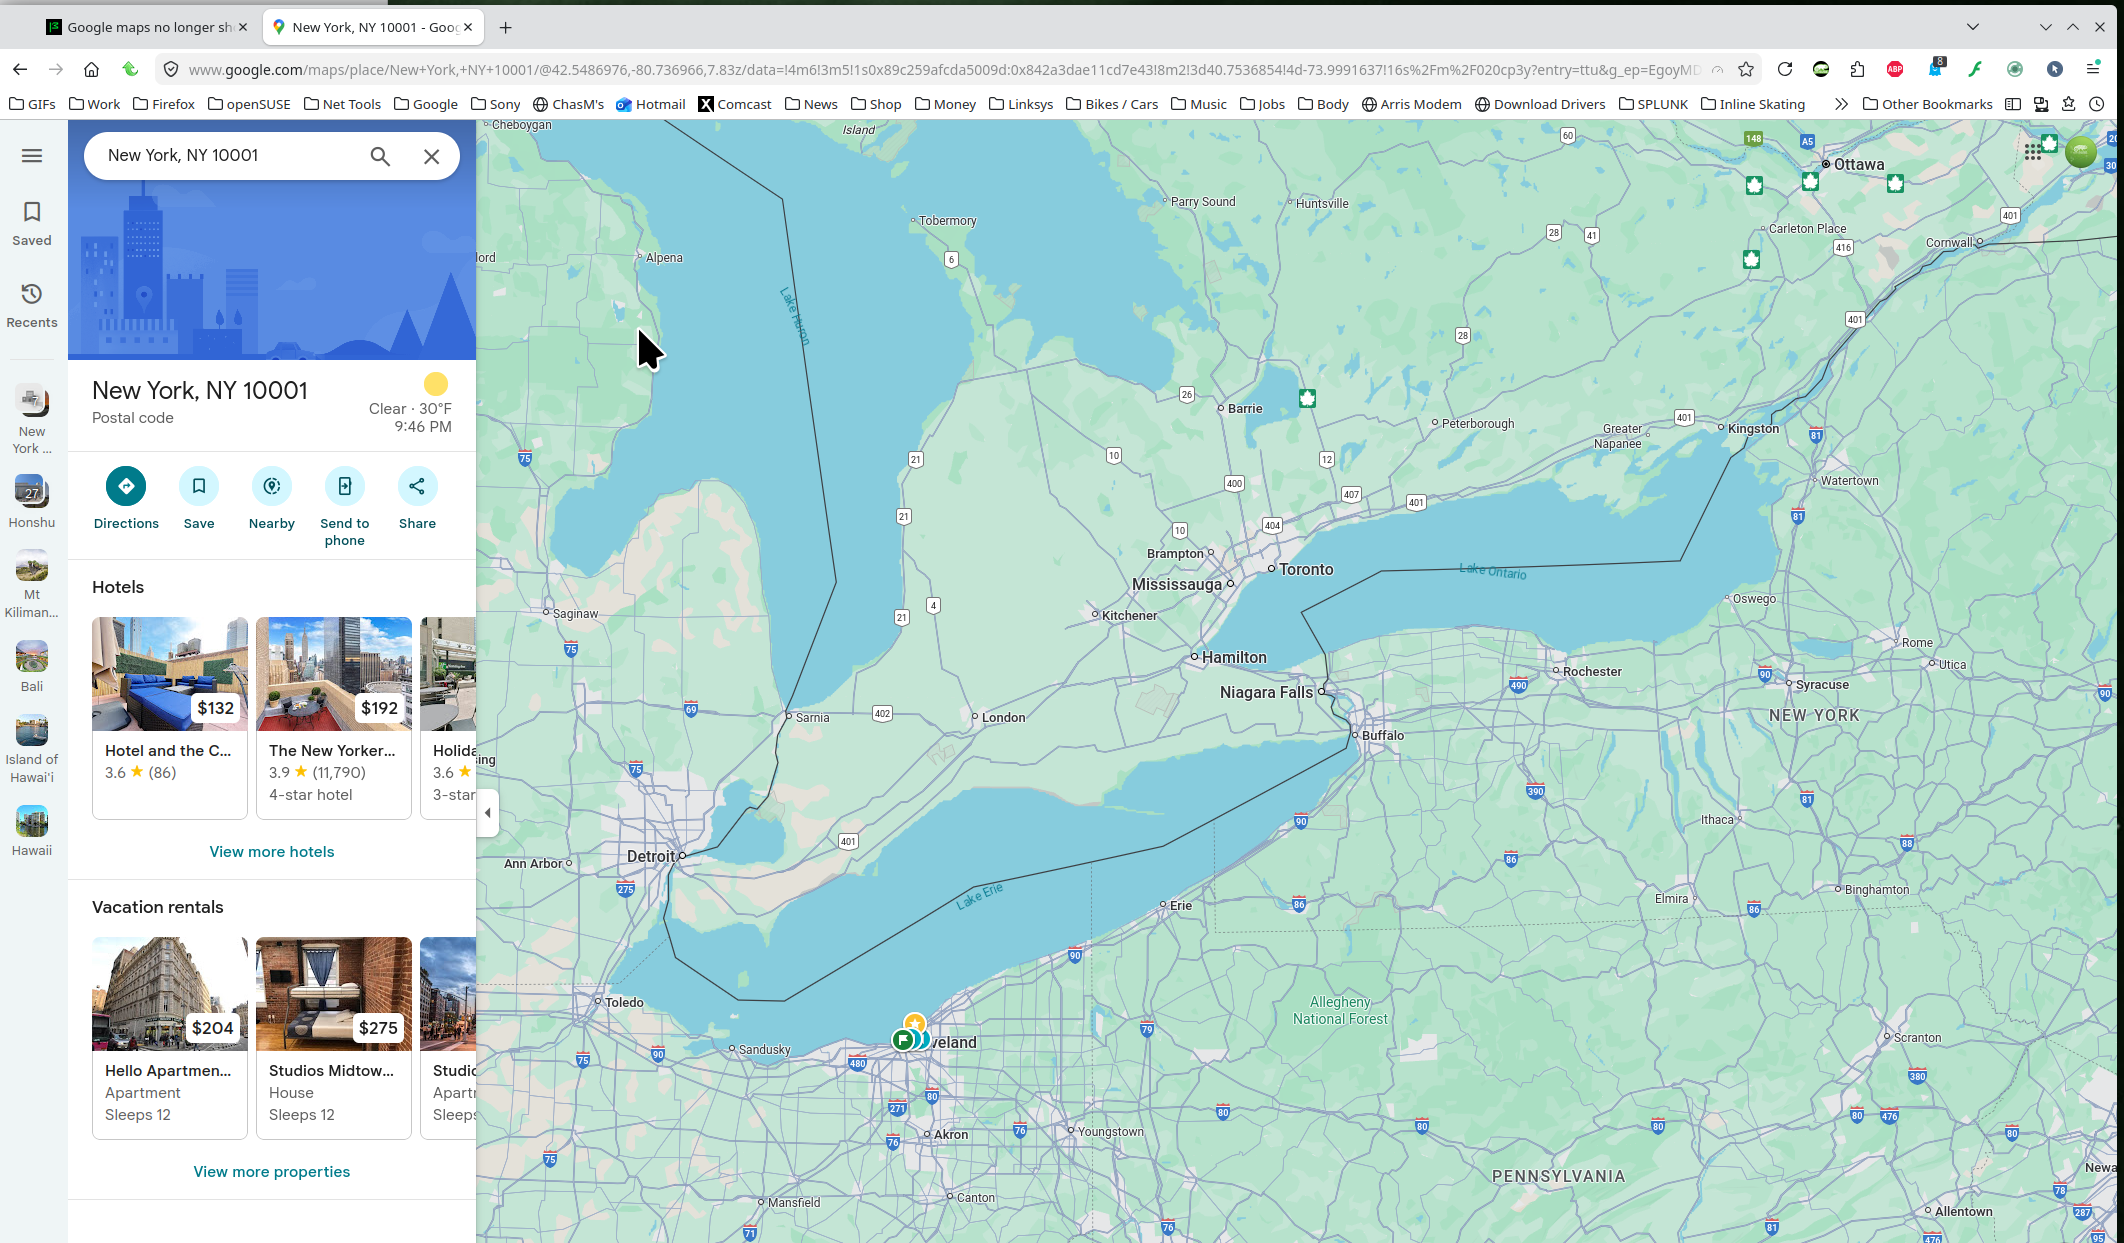Click View more hotels link
This screenshot has width=2124, height=1243.
click(x=272, y=852)
